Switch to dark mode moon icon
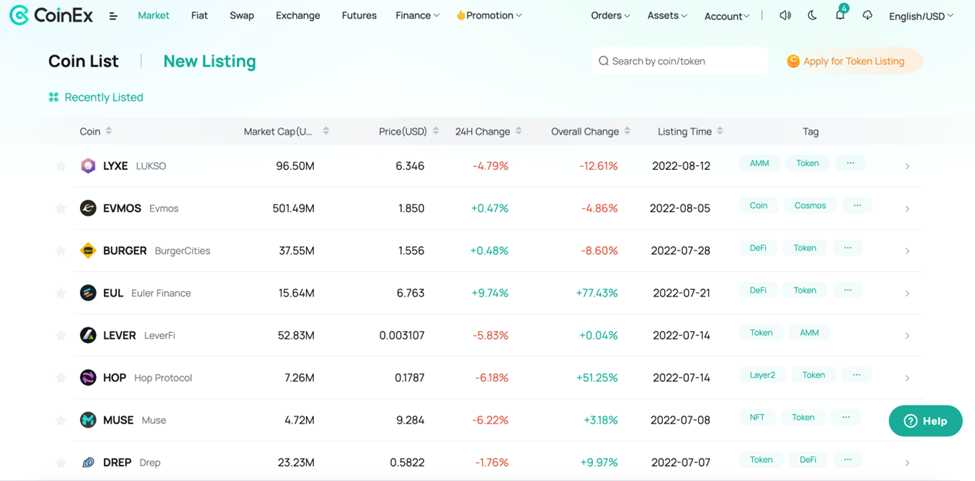The image size is (975, 481). pyautogui.click(x=812, y=16)
